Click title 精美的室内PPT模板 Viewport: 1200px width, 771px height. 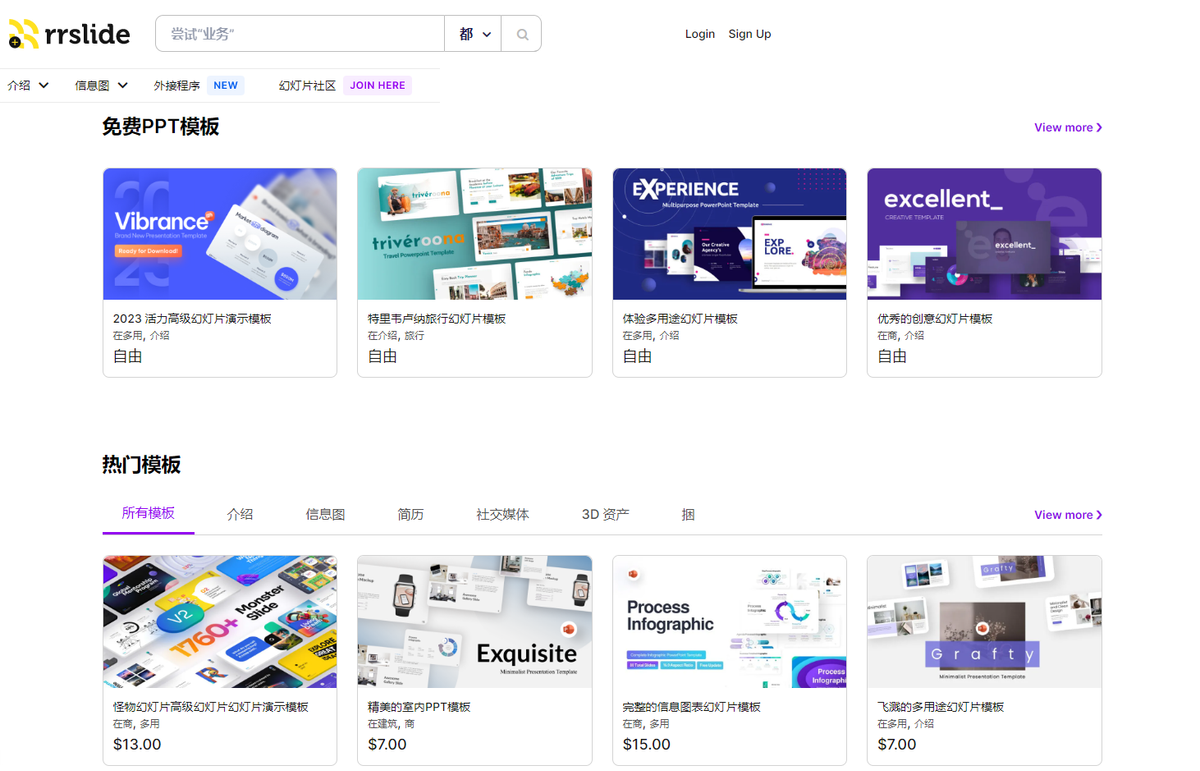click(x=419, y=707)
